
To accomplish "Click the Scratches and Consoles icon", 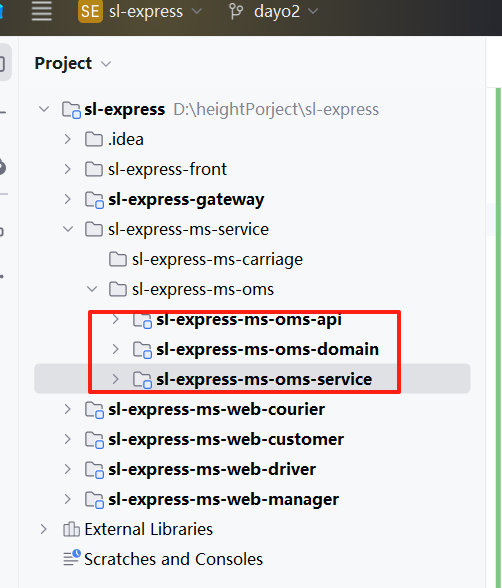I will coord(72,558).
